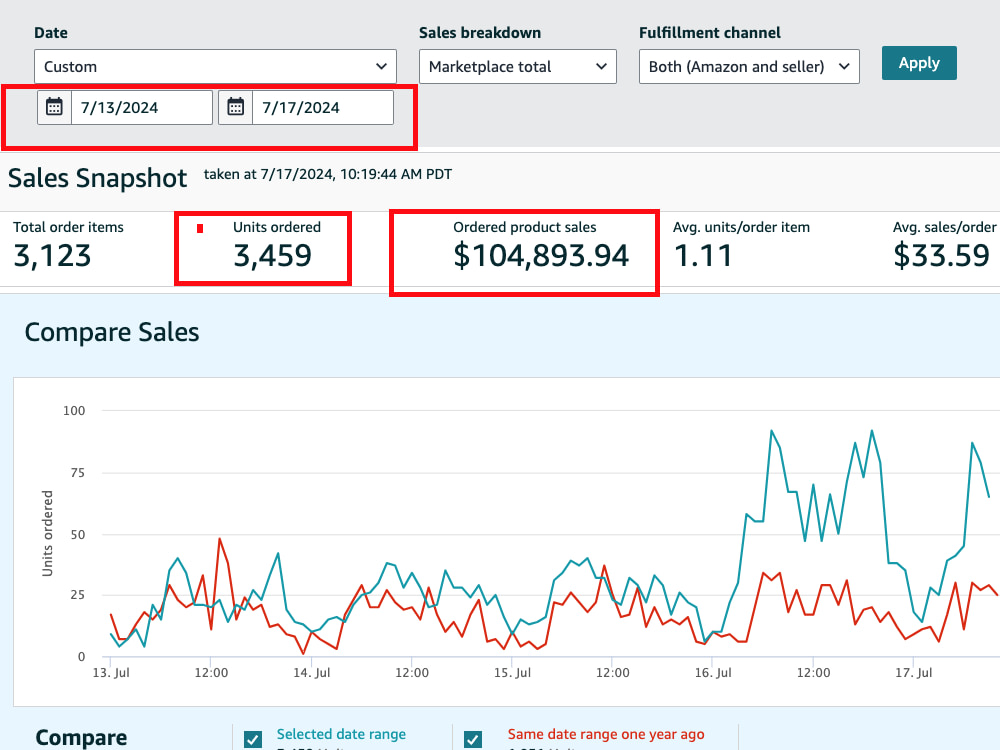Click the Apply button
1000x750 pixels.
click(x=919, y=63)
